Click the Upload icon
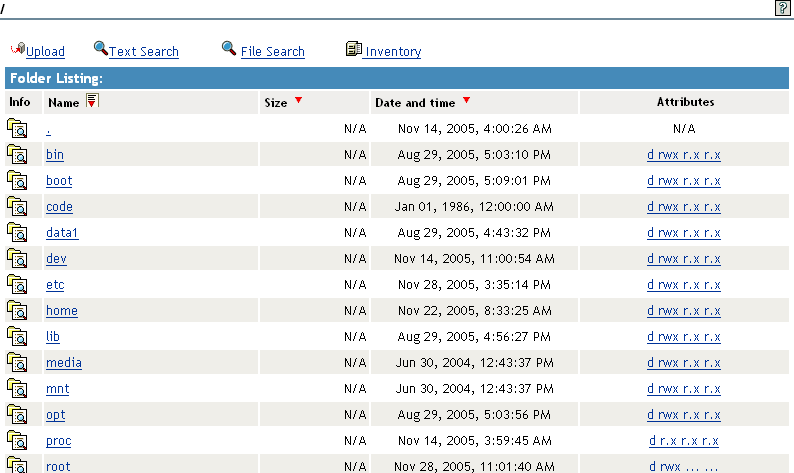 pyautogui.click(x=17, y=49)
